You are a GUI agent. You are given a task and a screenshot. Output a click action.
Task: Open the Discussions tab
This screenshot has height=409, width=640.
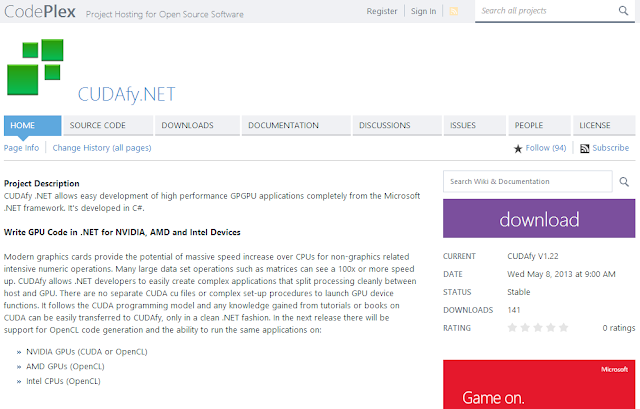(384, 126)
